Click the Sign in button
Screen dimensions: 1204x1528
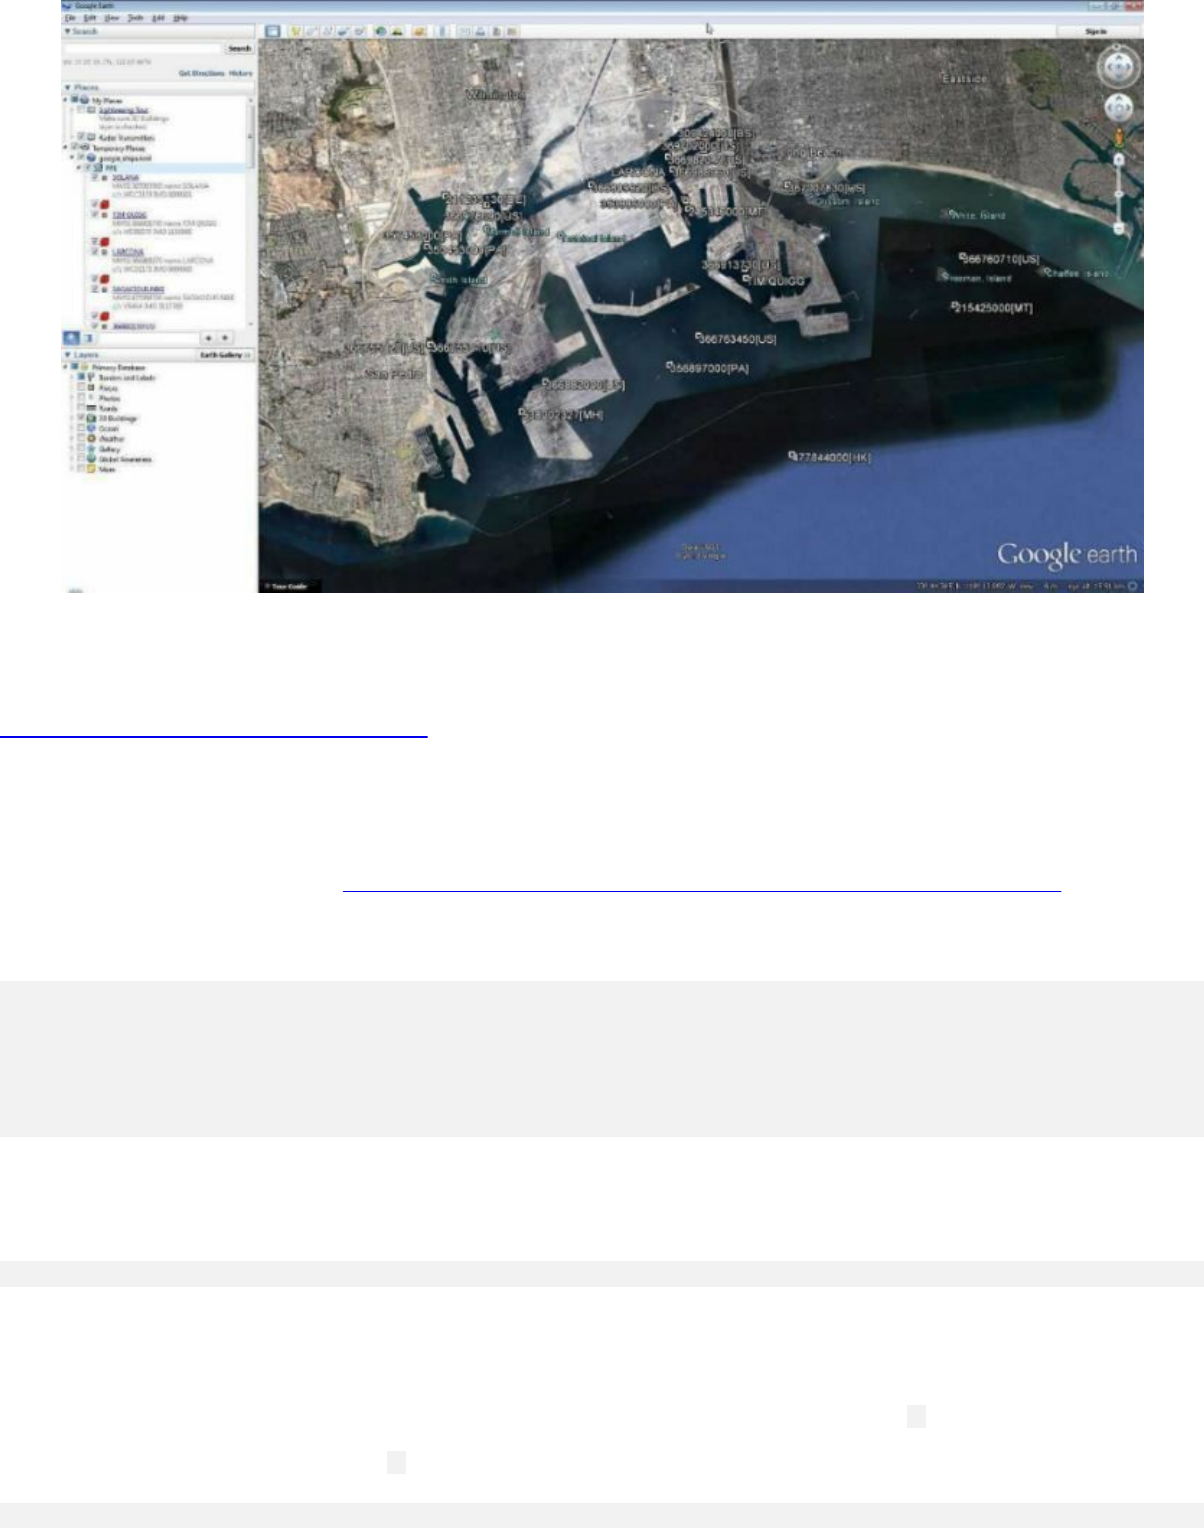[x=1097, y=31]
